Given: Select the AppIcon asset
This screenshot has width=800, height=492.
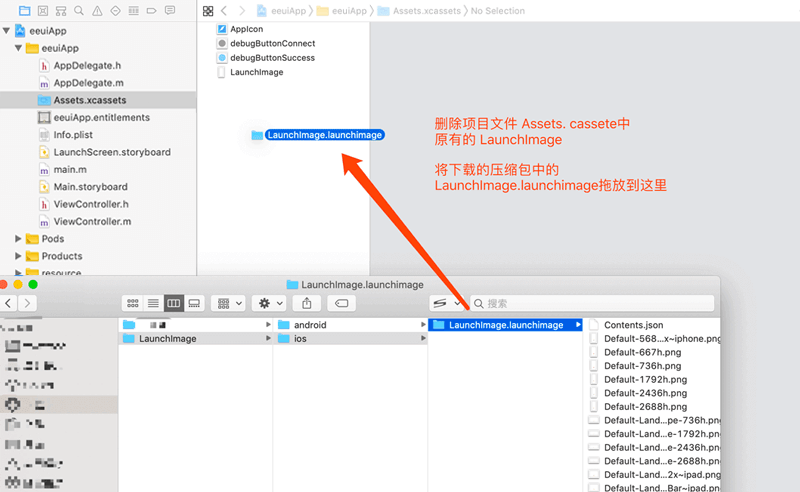Looking at the screenshot, I should 246,30.
